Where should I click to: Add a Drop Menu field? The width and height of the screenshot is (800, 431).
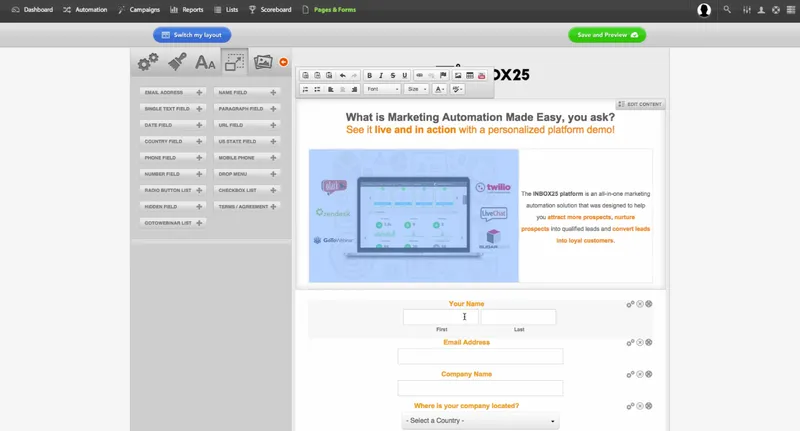tap(247, 174)
